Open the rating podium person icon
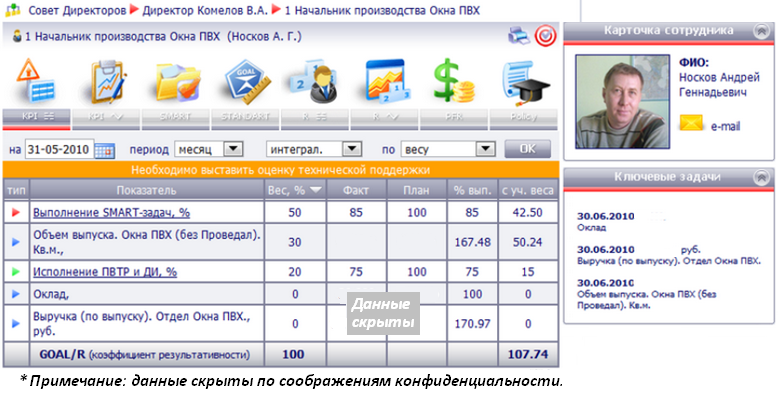The height and width of the screenshot is (398, 778). tap(315, 81)
